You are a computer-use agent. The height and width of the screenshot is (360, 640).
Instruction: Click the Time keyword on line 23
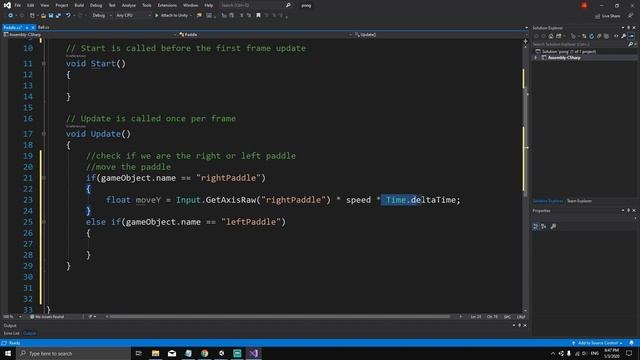click(396, 200)
